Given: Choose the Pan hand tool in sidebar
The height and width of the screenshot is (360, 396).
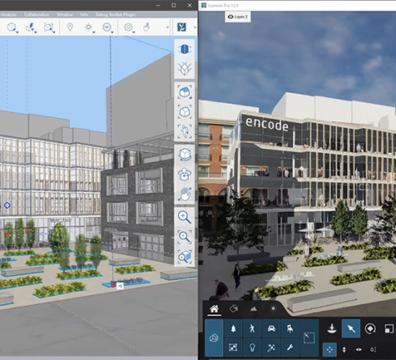Looking at the screenshot, I should click(x=184, y=194).
